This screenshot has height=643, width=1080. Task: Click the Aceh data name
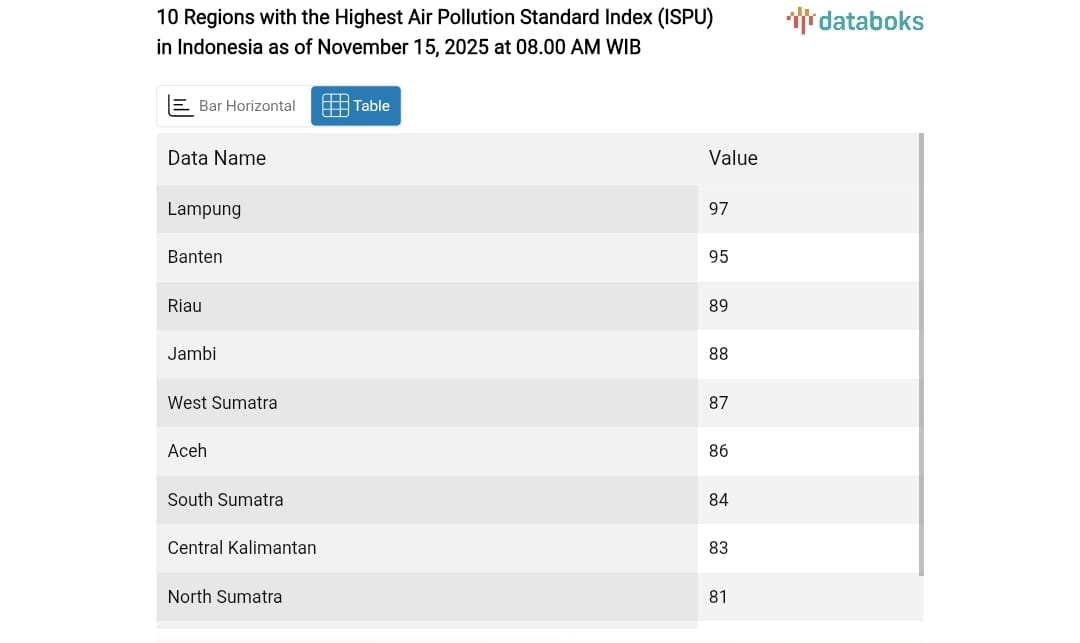point(187,451)
